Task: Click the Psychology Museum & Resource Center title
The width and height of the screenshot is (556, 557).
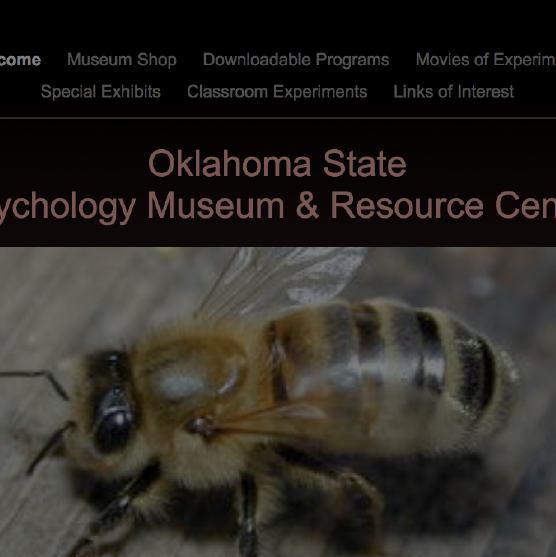Action: coord(278,206)
